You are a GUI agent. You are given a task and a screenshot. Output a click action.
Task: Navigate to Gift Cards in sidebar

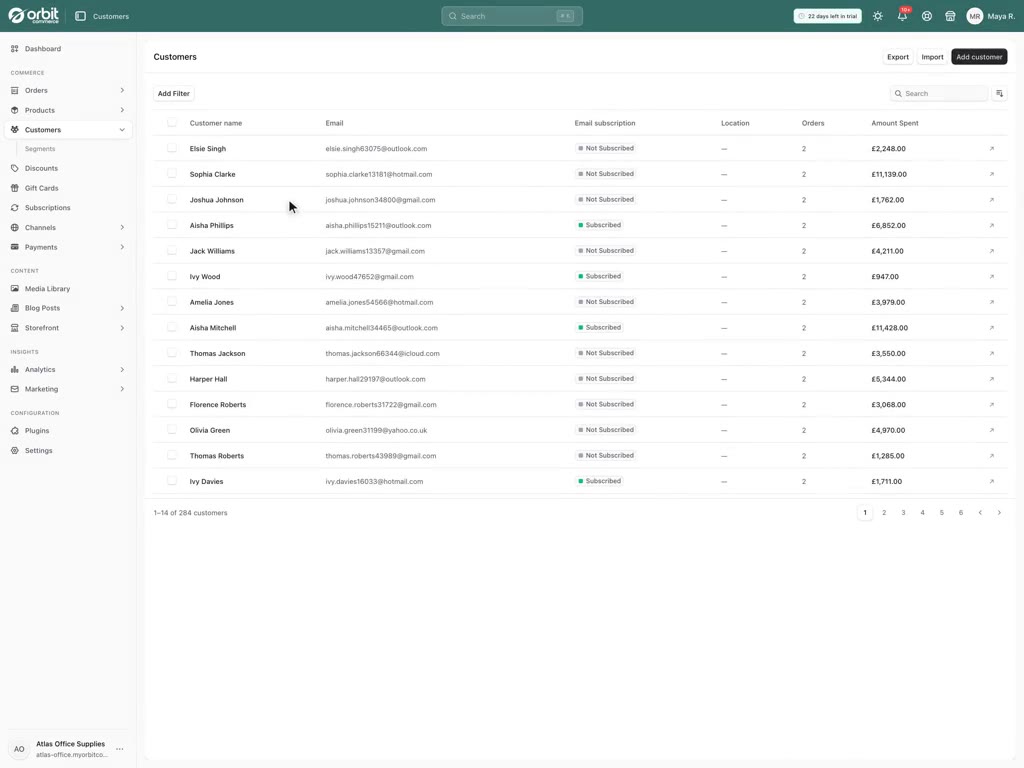(41, 188)
